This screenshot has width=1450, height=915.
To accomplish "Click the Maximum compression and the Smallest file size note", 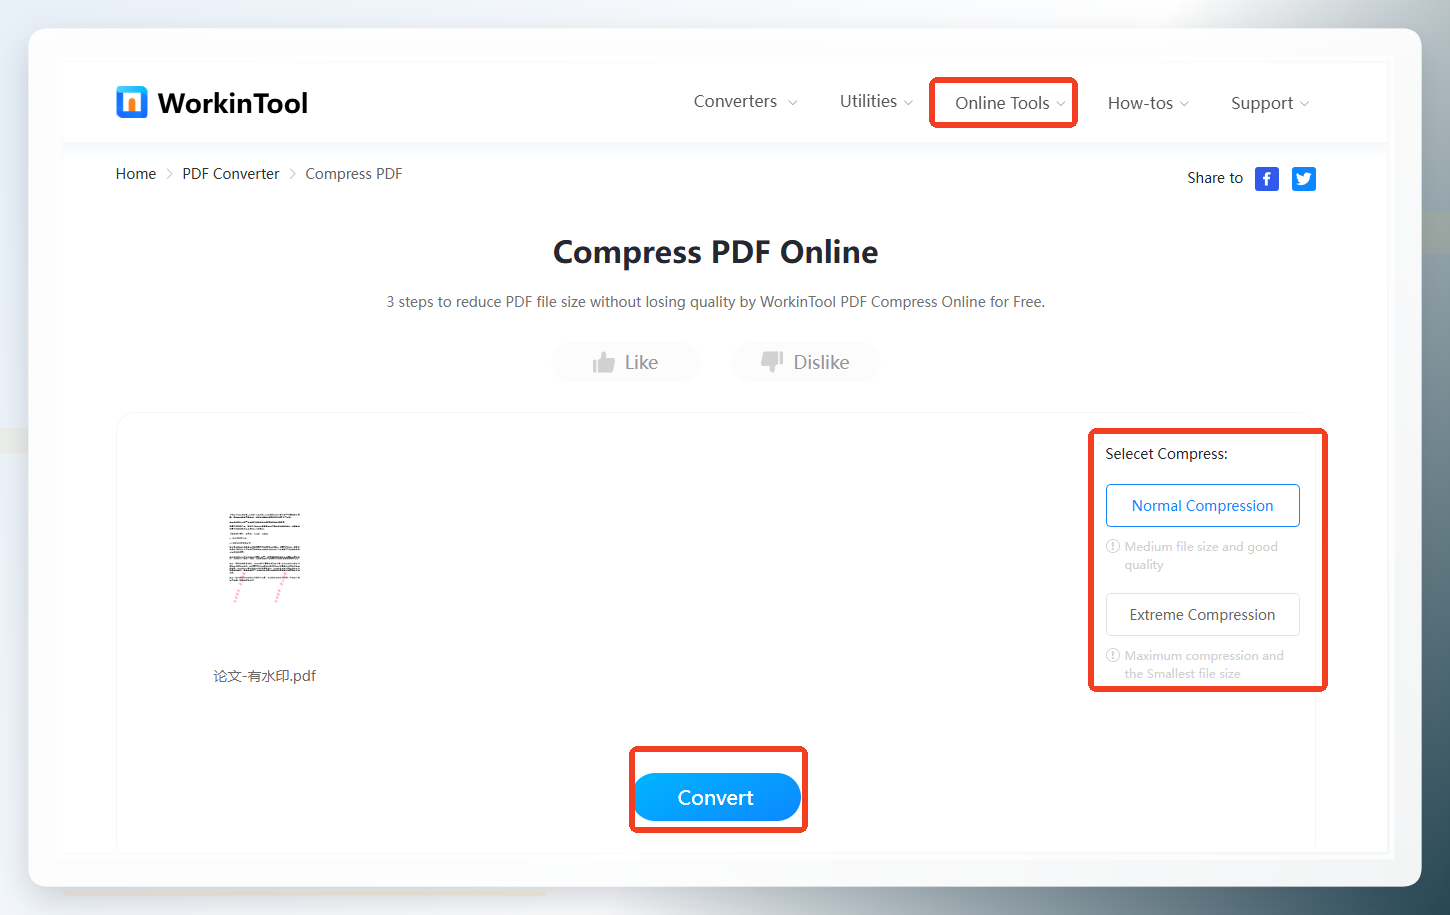I will (x=1204, y=665).
